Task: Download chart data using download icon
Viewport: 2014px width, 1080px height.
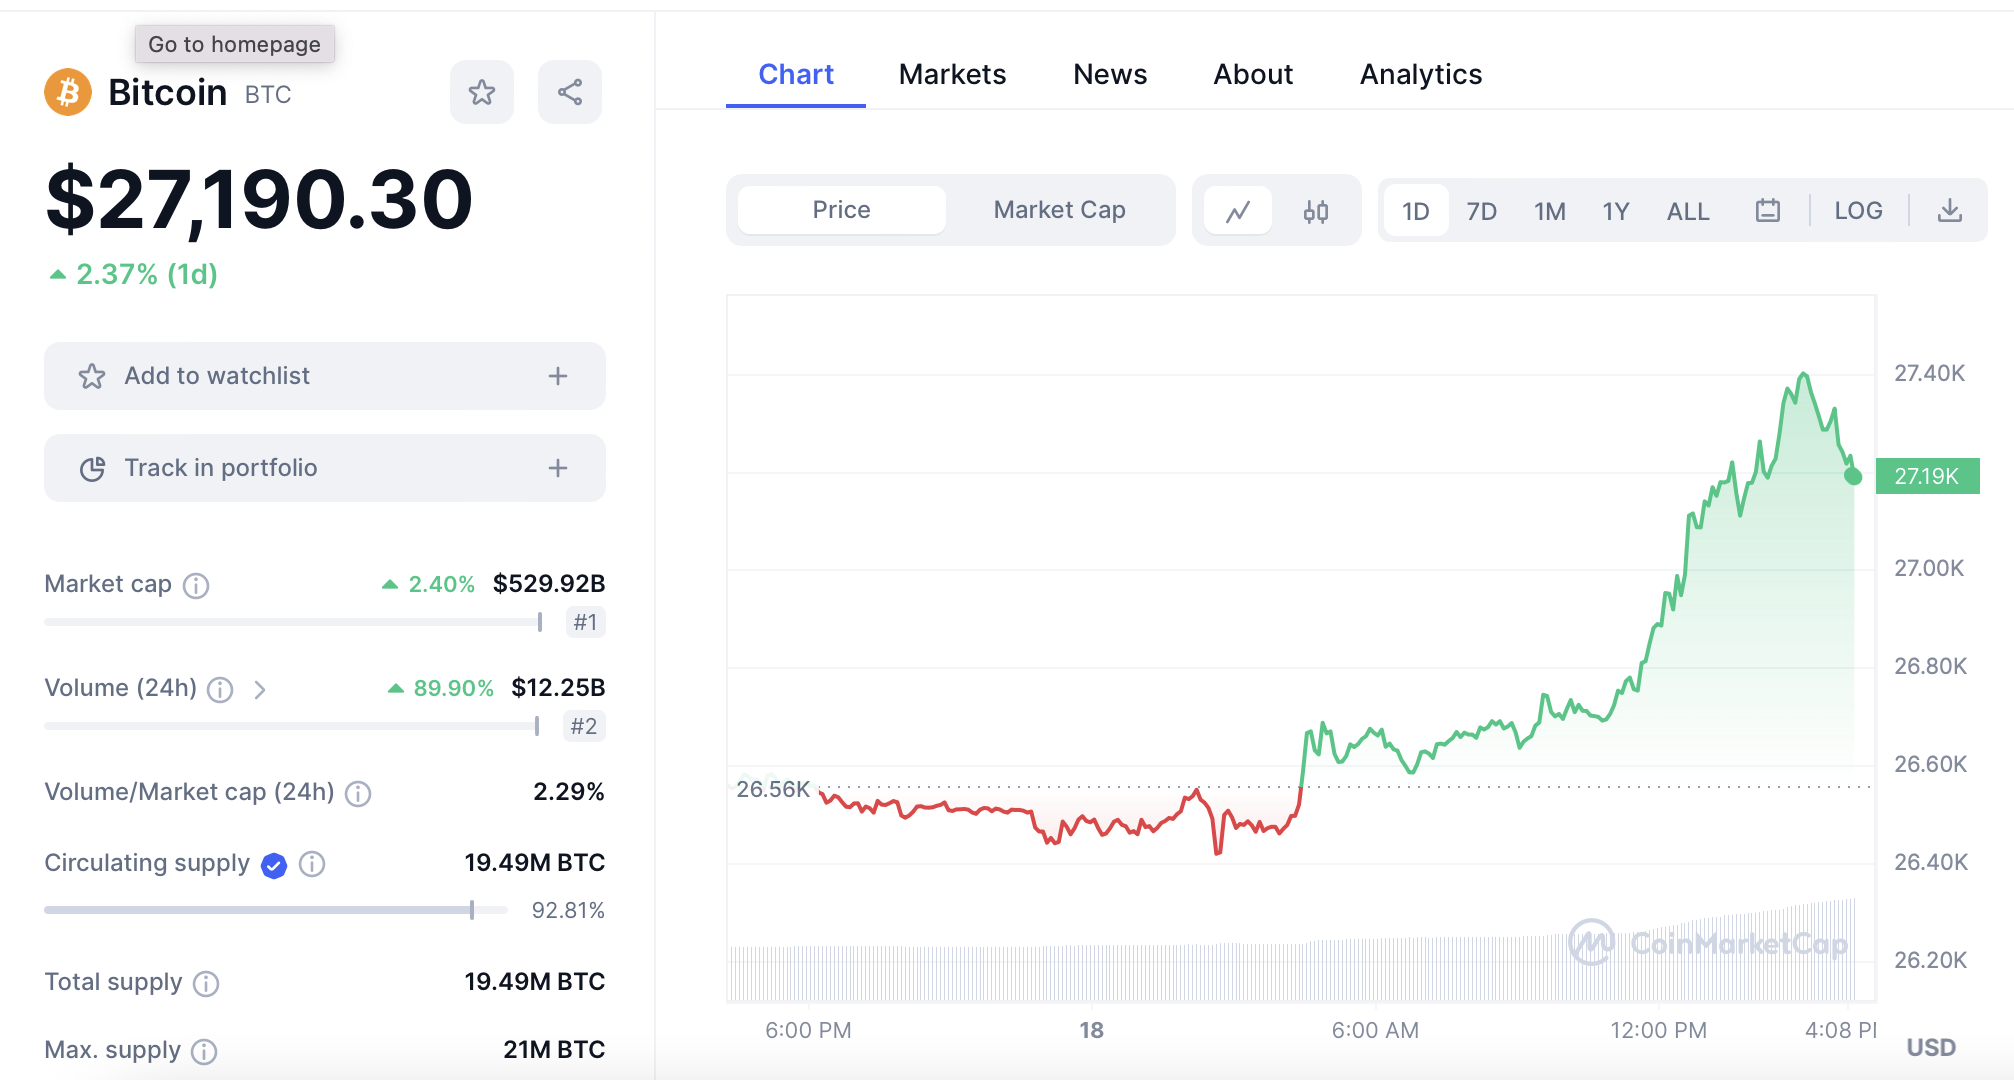Action: tap(1949, 211)
